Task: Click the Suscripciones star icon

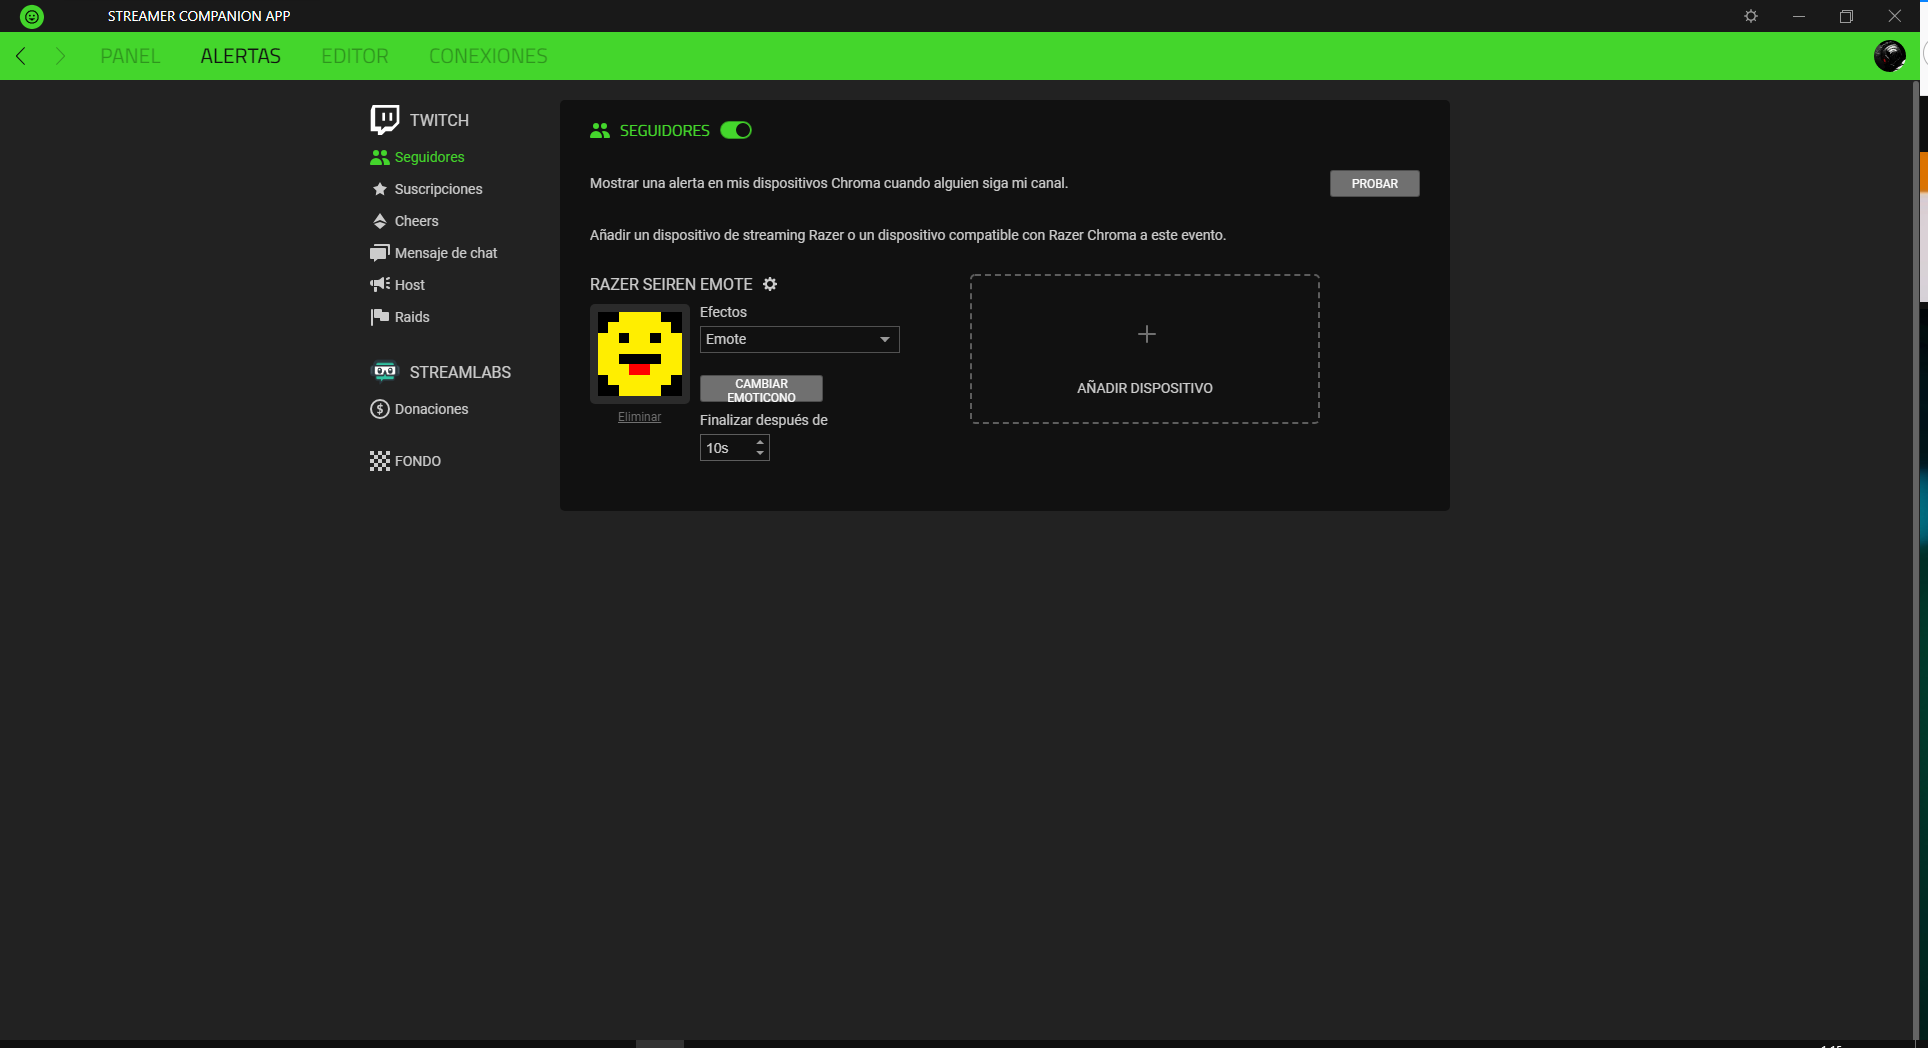Action: pyautogui.click(x=380, y=189)
